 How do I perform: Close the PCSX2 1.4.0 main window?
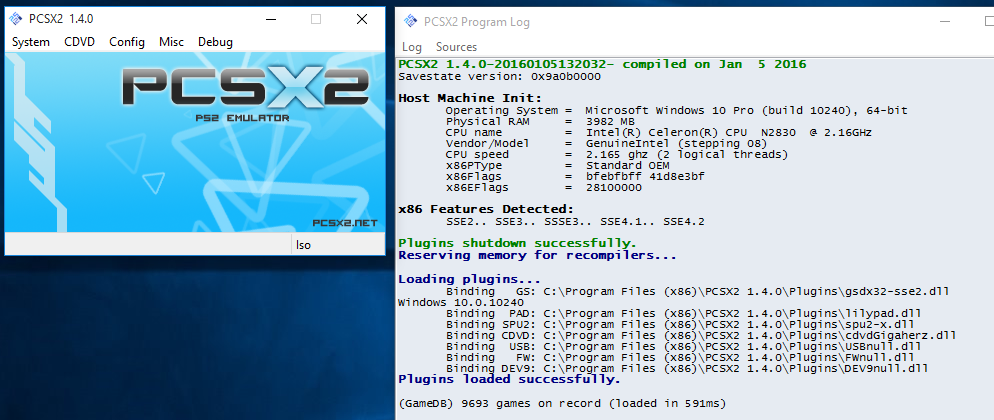coord(362,19)
